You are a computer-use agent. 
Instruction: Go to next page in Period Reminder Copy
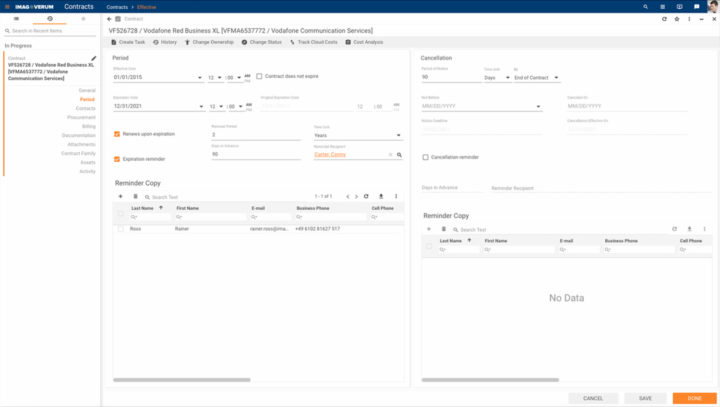click(356, 197)
